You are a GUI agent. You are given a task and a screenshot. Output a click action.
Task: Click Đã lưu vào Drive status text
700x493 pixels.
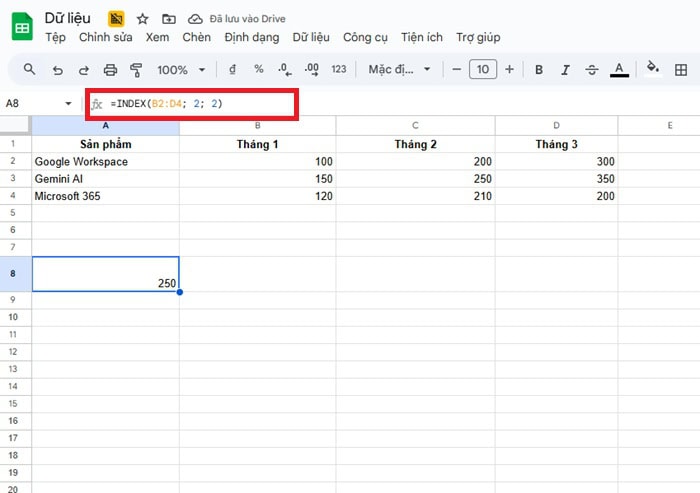pos(247,19)
